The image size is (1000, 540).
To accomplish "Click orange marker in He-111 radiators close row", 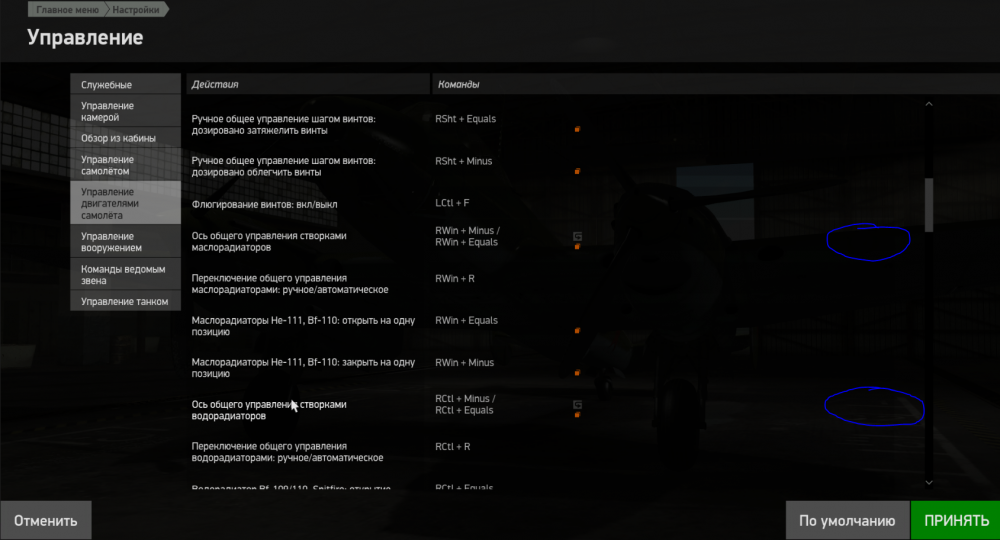I will (x=577, y=373).
